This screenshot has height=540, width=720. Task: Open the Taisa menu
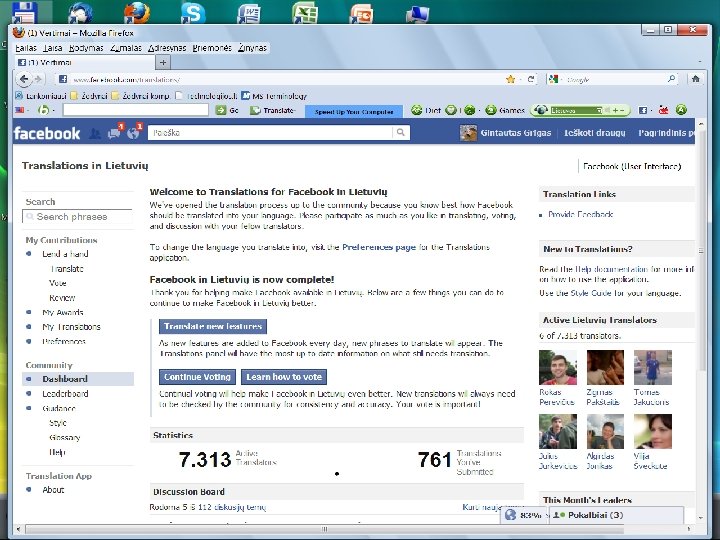[x=53, y=48]
